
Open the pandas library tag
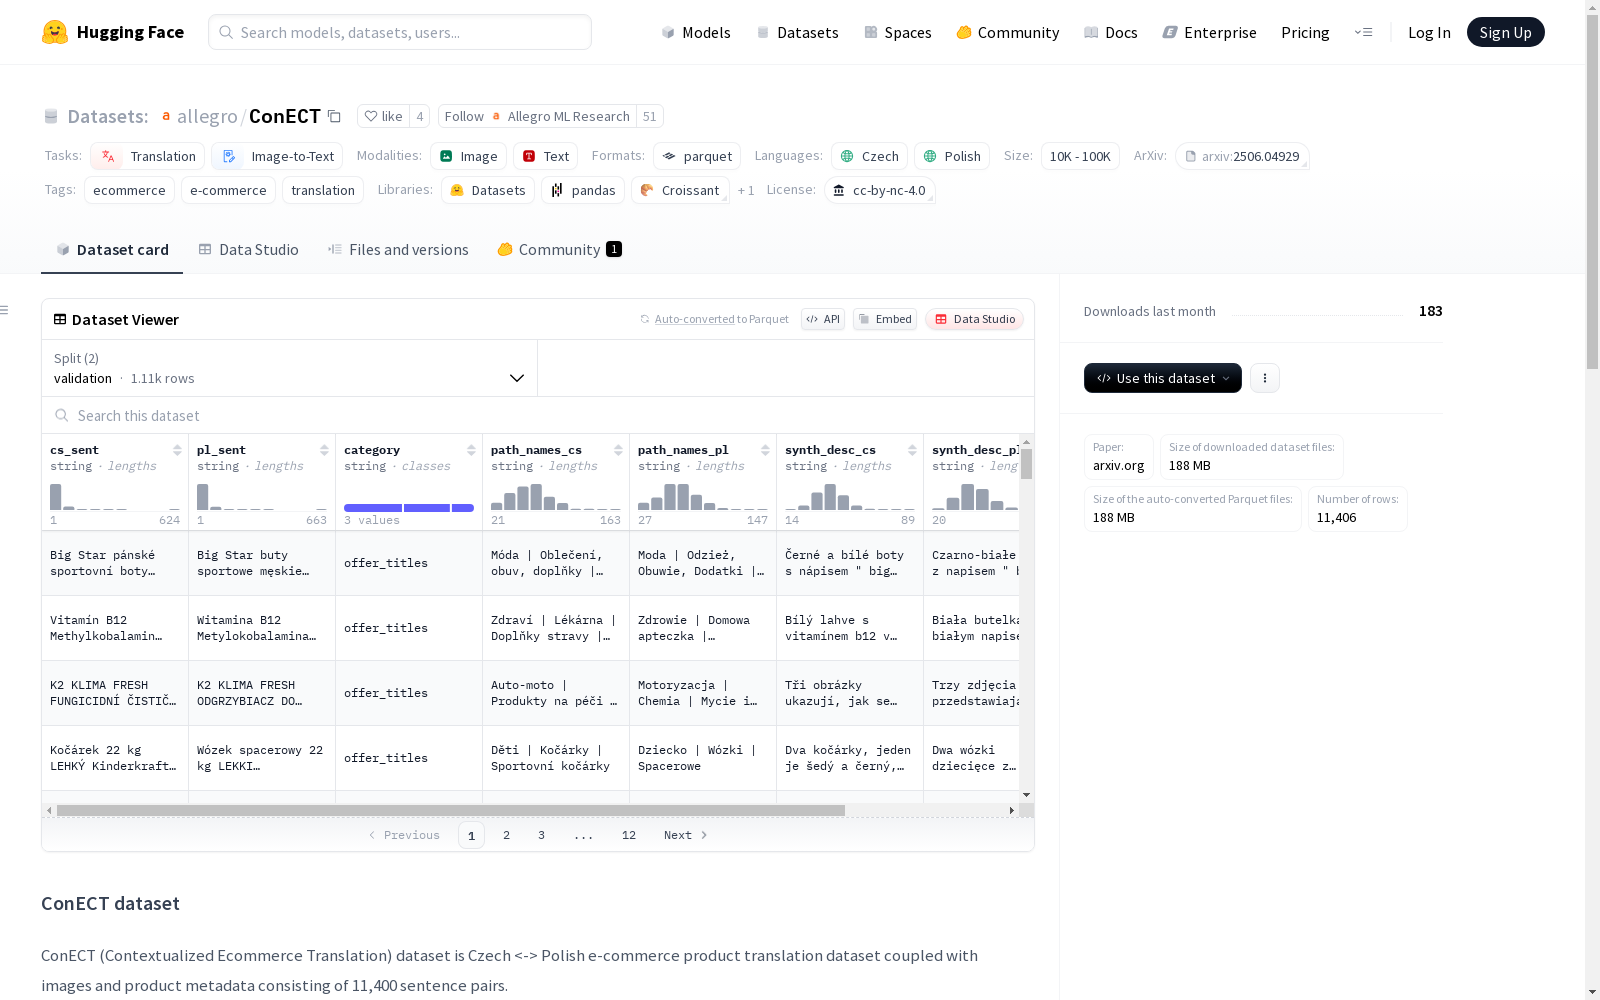tap(583, 190)
